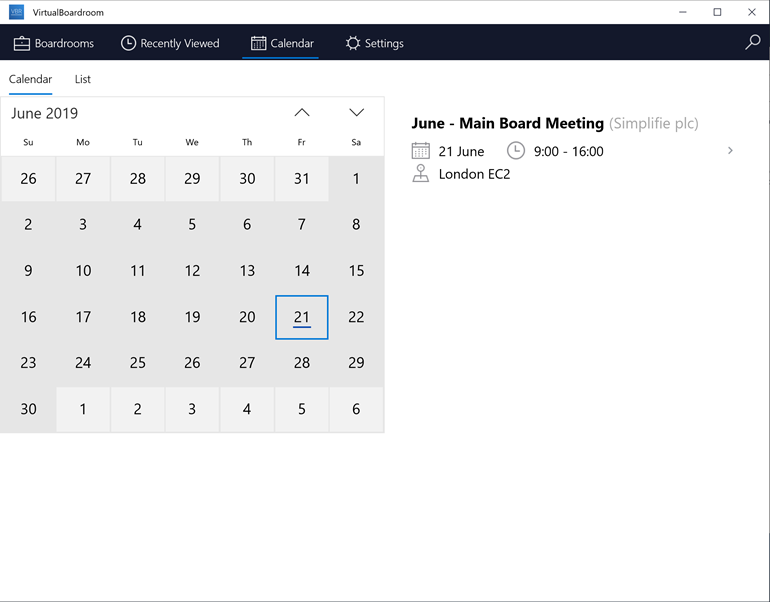Click the Settings gear icon
The width and height of the screenshot is (770, 602).
coord(353,43)
